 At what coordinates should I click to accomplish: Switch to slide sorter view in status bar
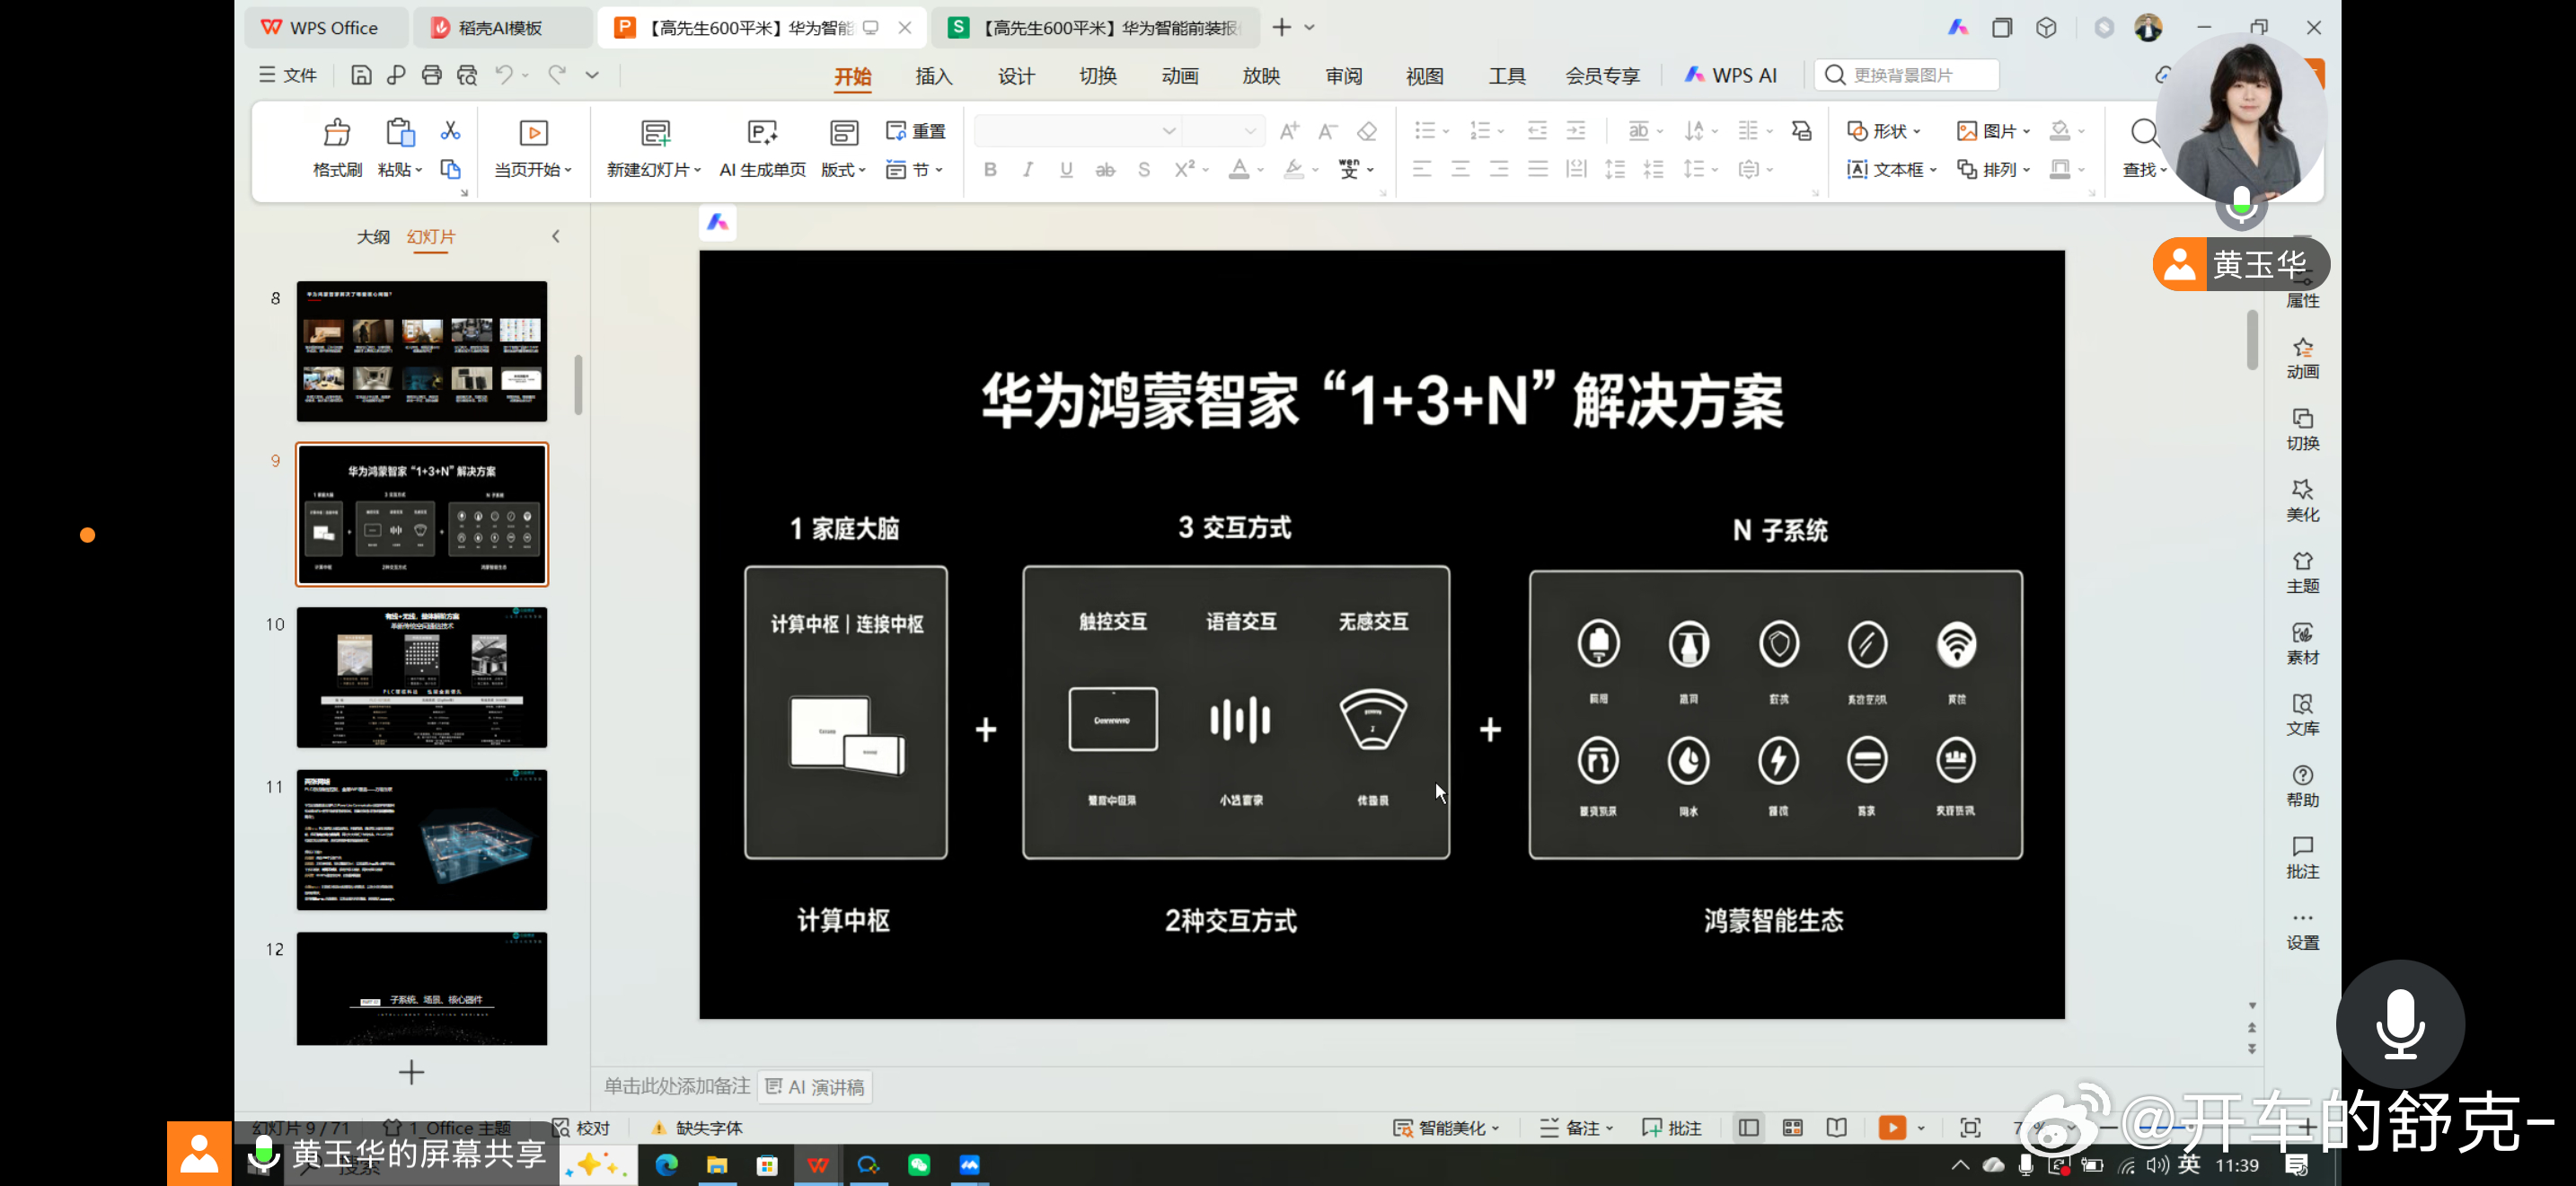pos(1792,1127)
